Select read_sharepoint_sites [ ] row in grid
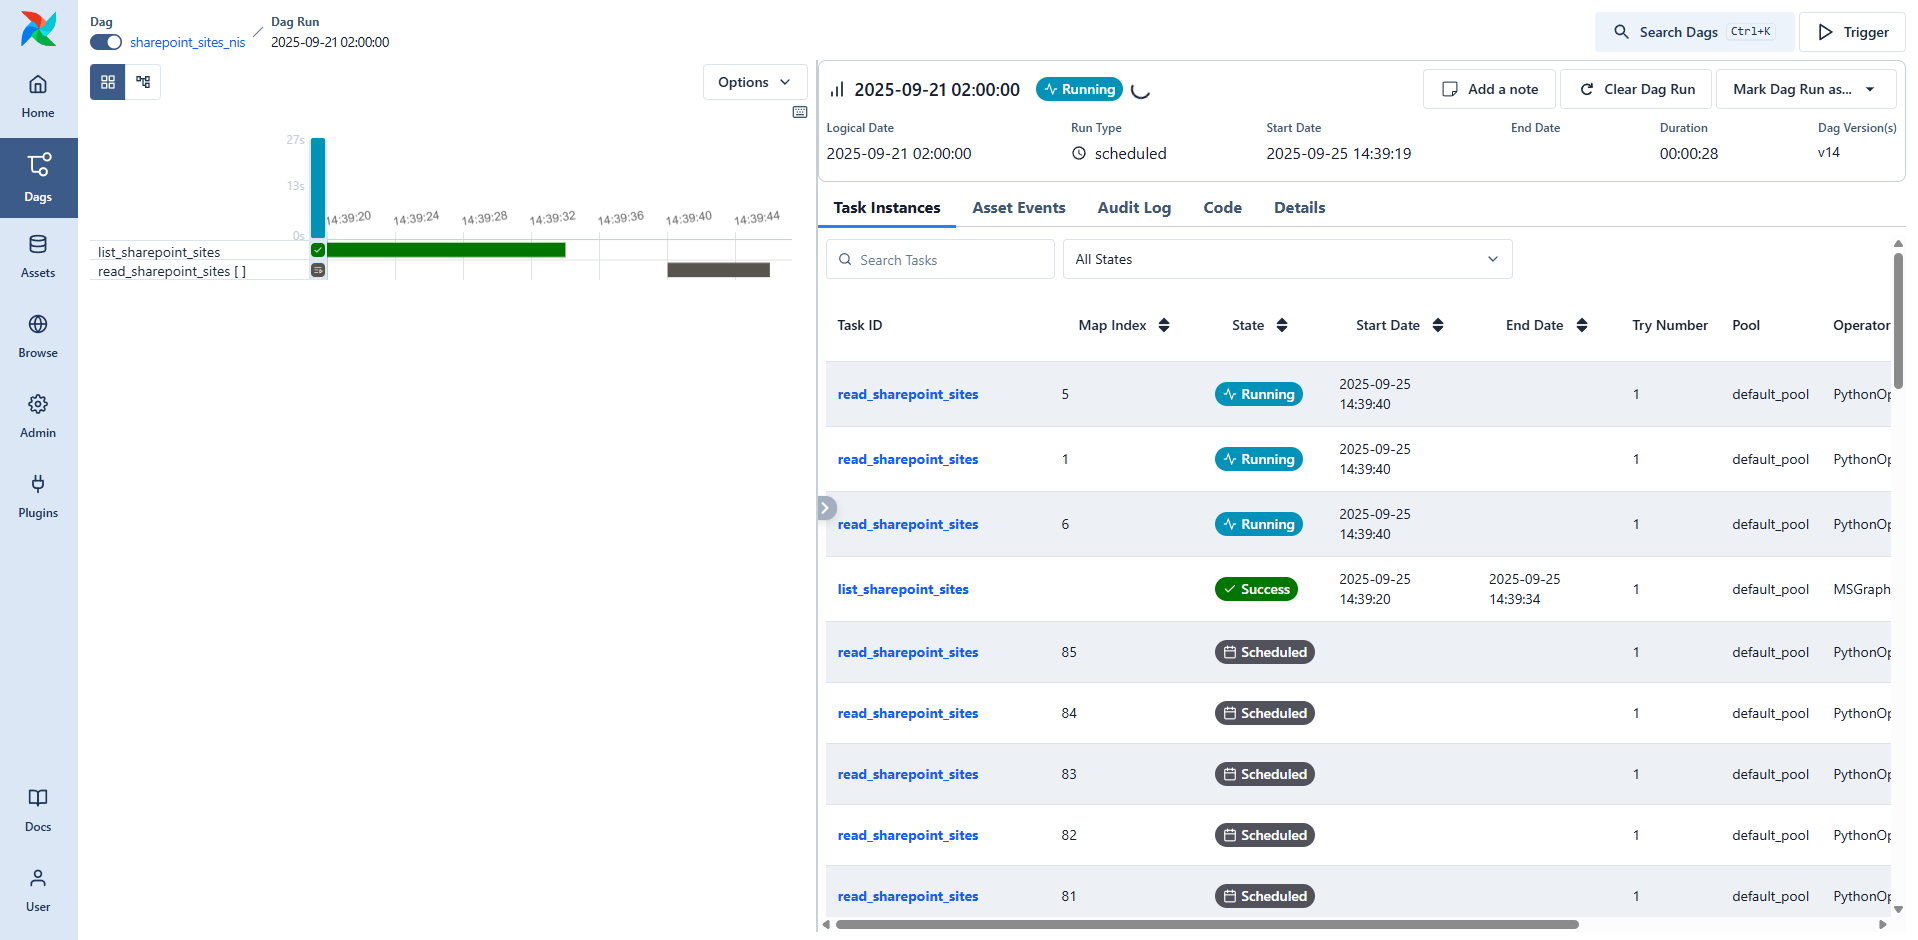 200,271
